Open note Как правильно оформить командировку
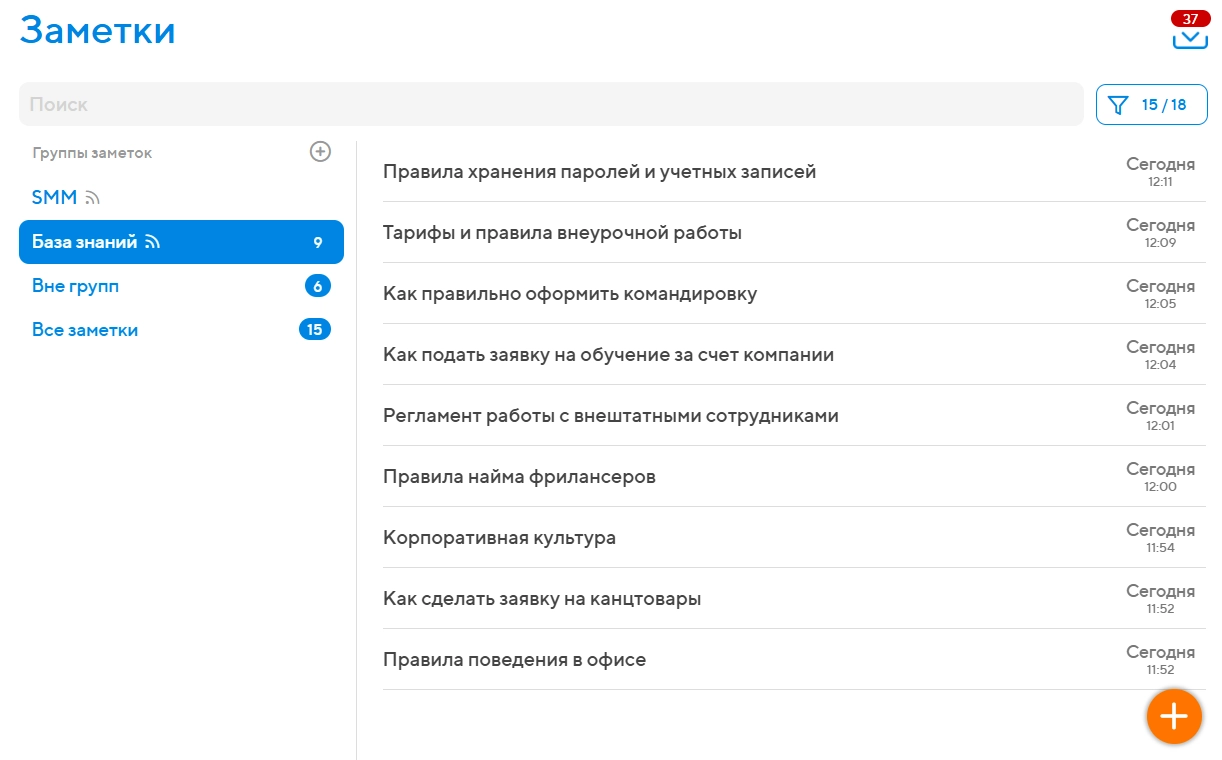The width and height of the screenshot is (1222, 760). [x=794, y=293]
